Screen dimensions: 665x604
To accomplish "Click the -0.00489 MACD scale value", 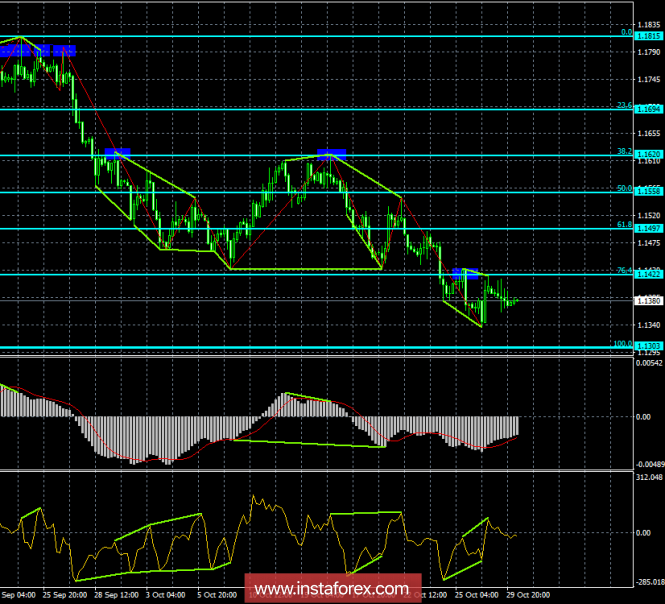I will tap(646, 464).
